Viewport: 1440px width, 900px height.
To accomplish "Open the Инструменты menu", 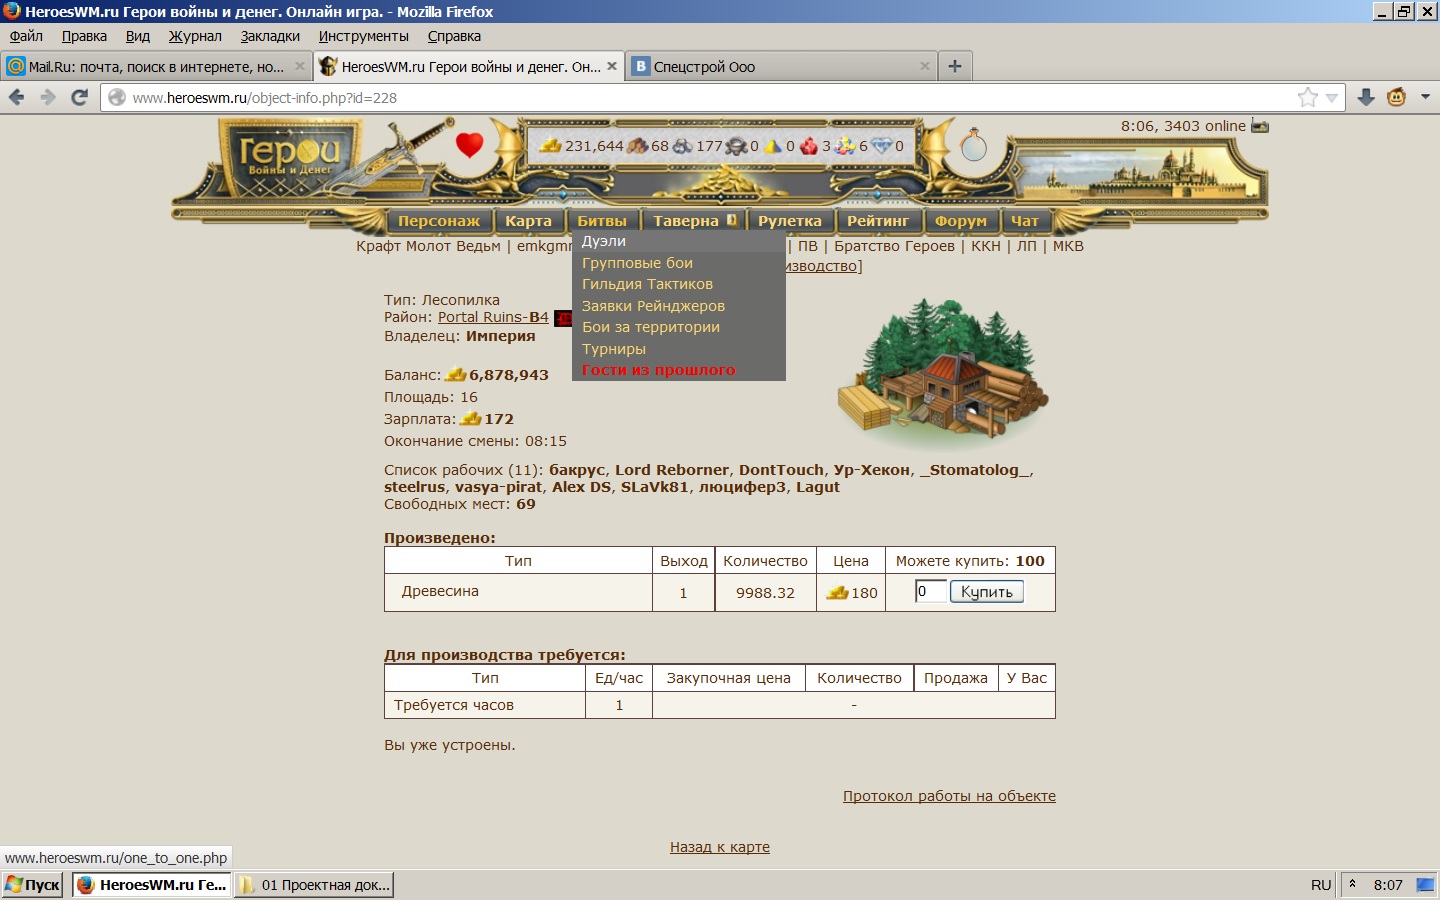I will 364,36.
